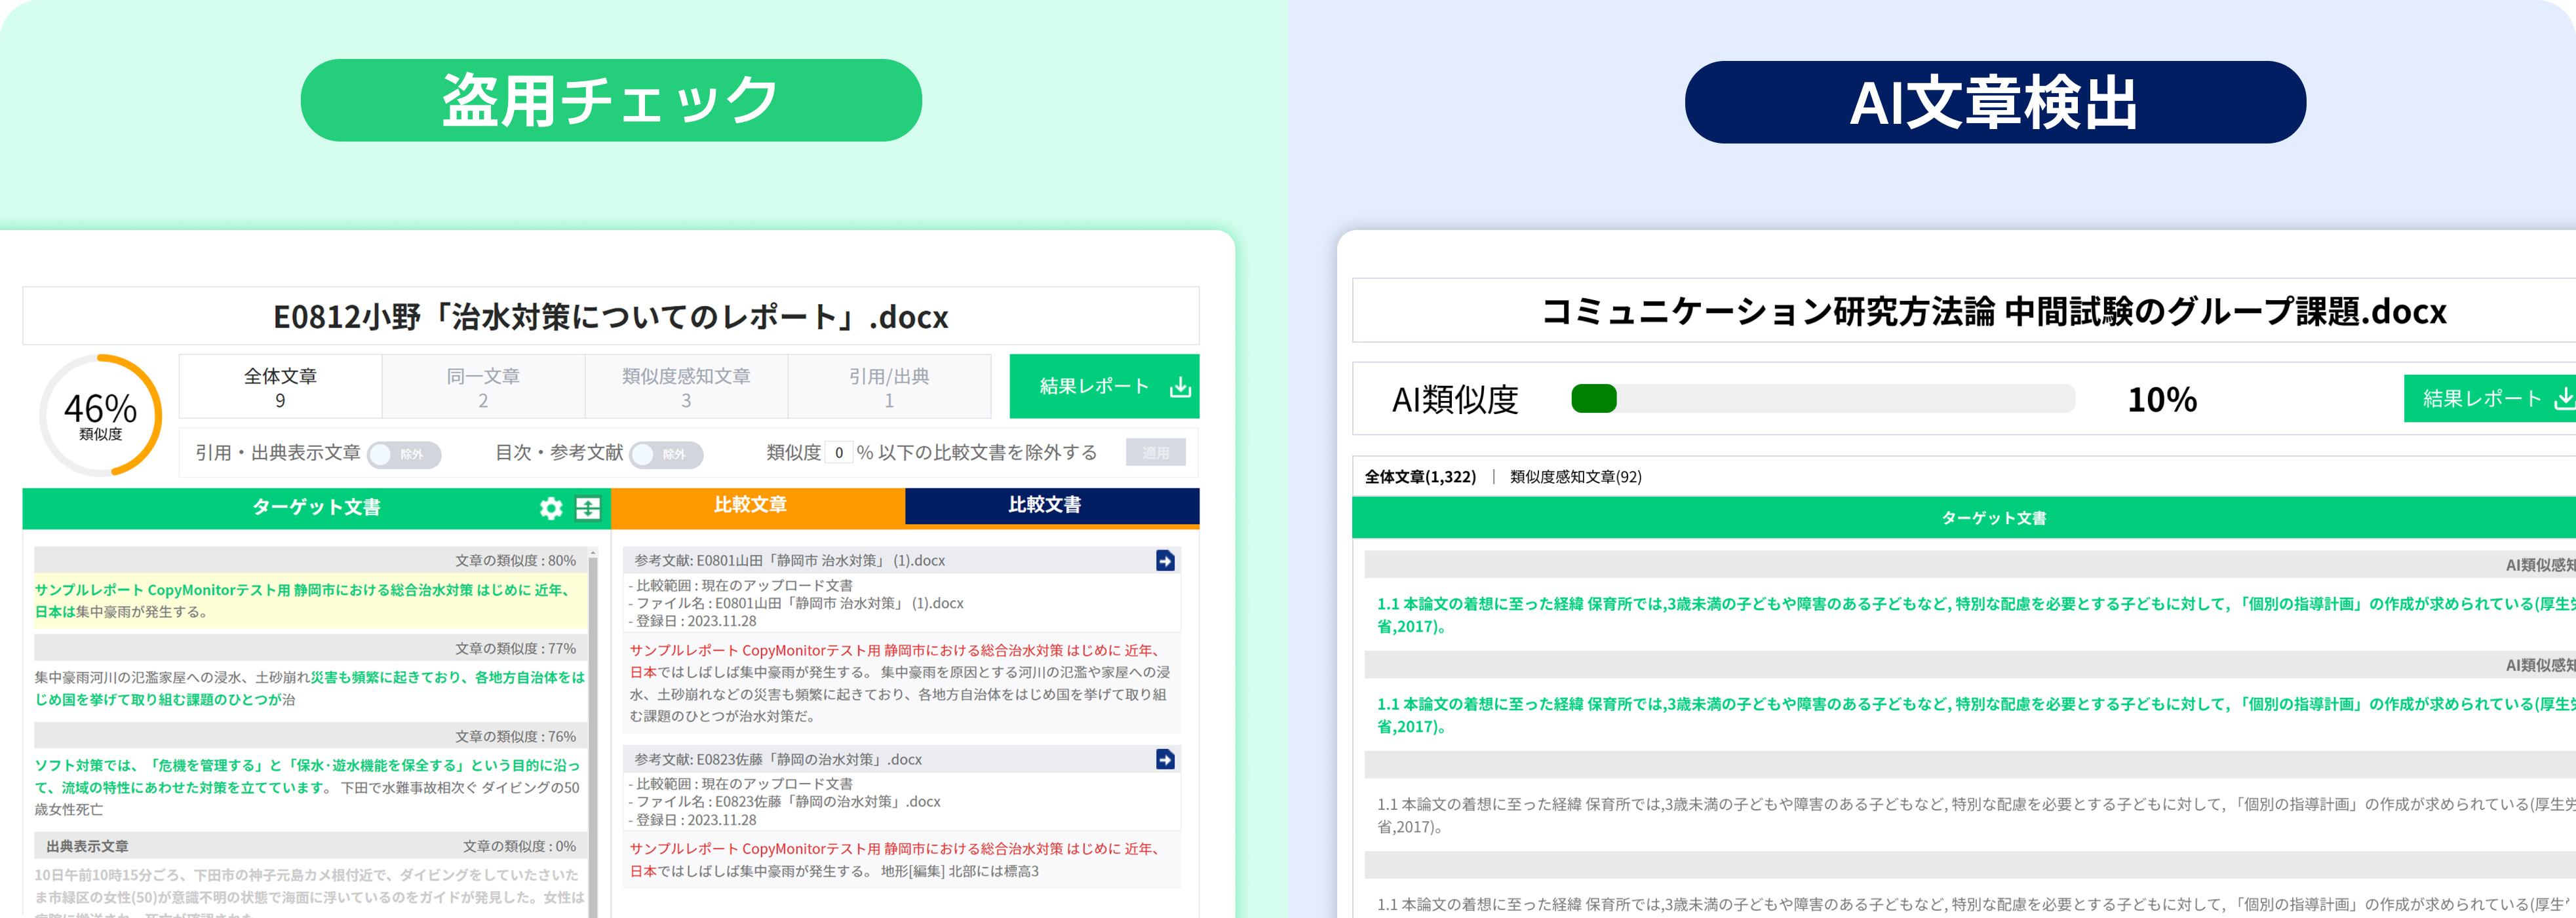
Task: Toggle 目次・参考文献 exclusion switch
Action: (666, 454)
